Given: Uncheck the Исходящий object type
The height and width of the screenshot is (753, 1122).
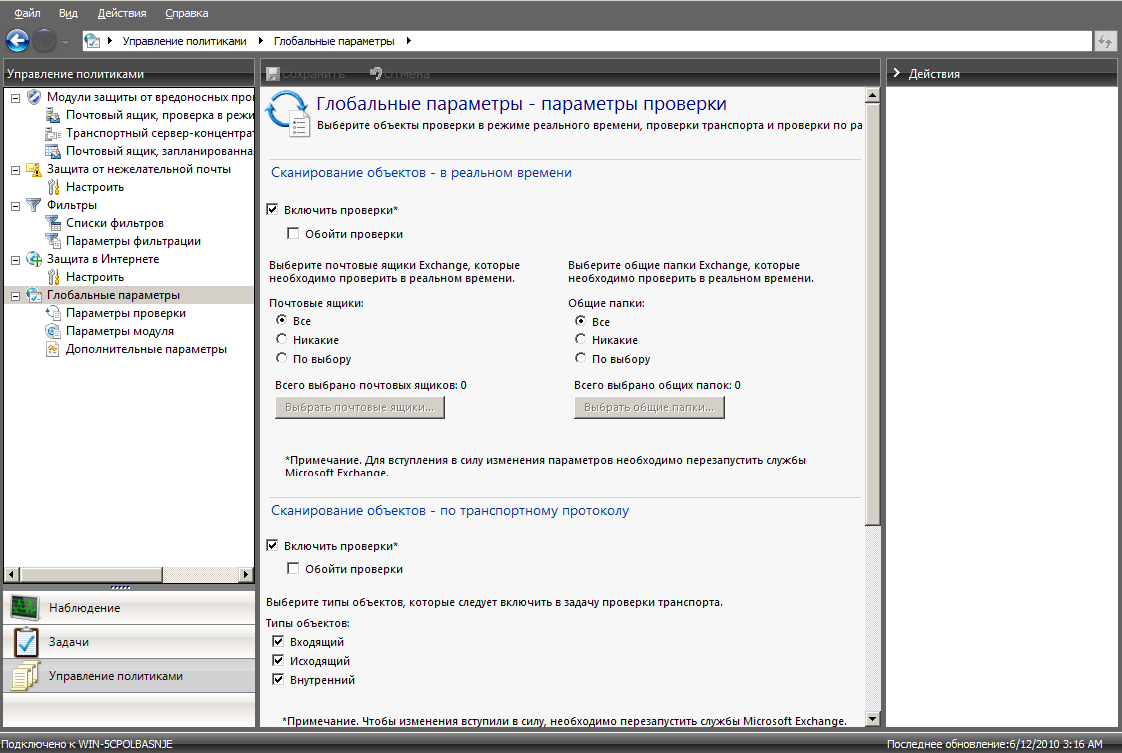Looking at the screenshot, I should (278, 660).
